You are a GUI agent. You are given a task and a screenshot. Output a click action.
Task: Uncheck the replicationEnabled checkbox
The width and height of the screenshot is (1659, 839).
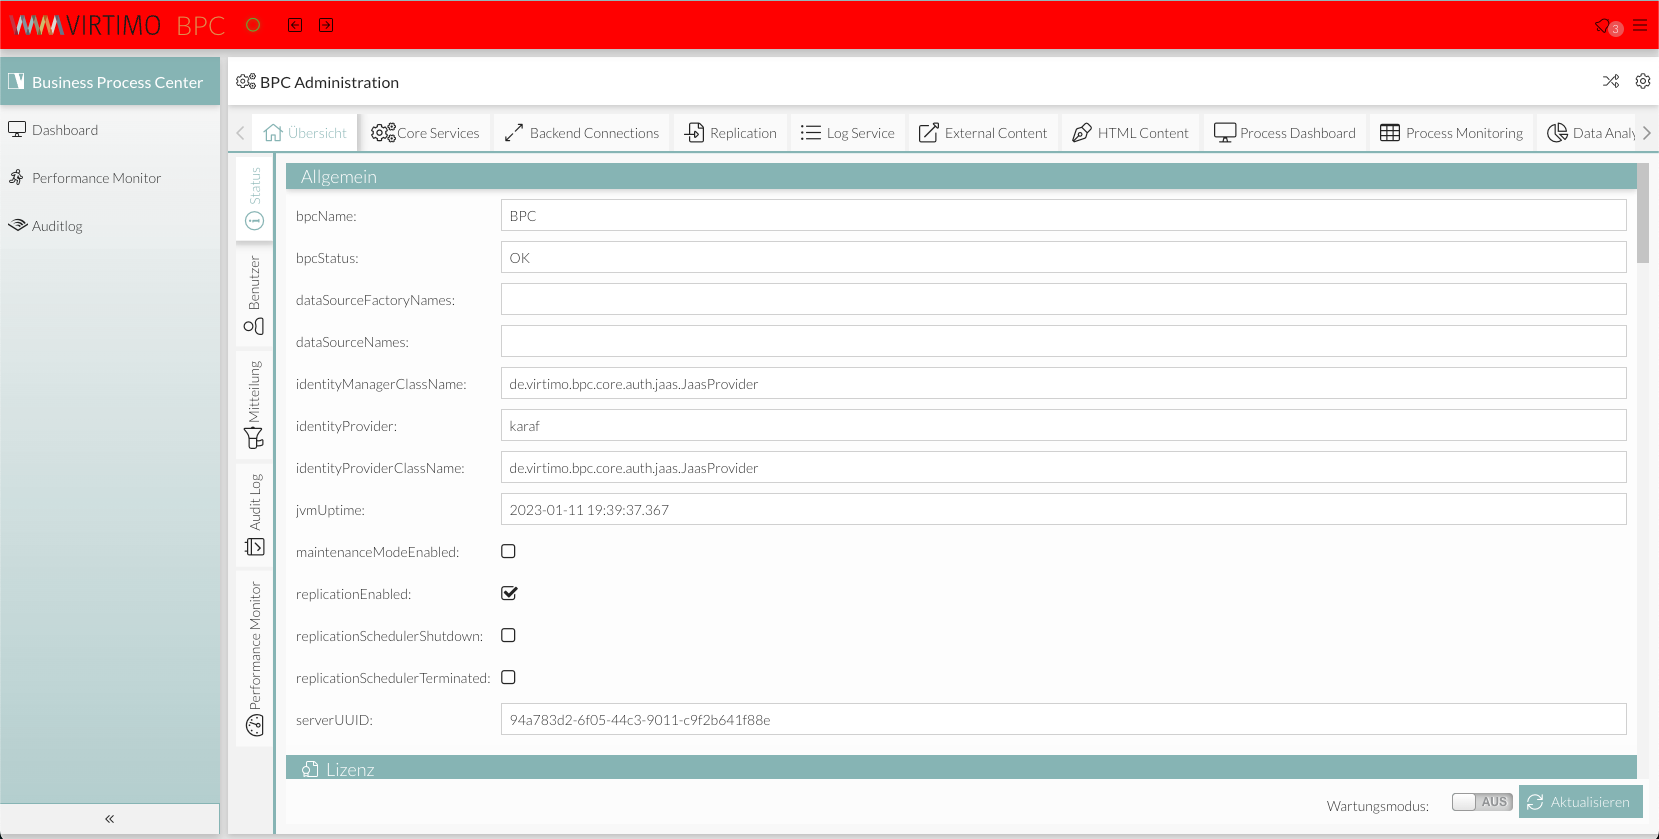click(x=508, y=594)
